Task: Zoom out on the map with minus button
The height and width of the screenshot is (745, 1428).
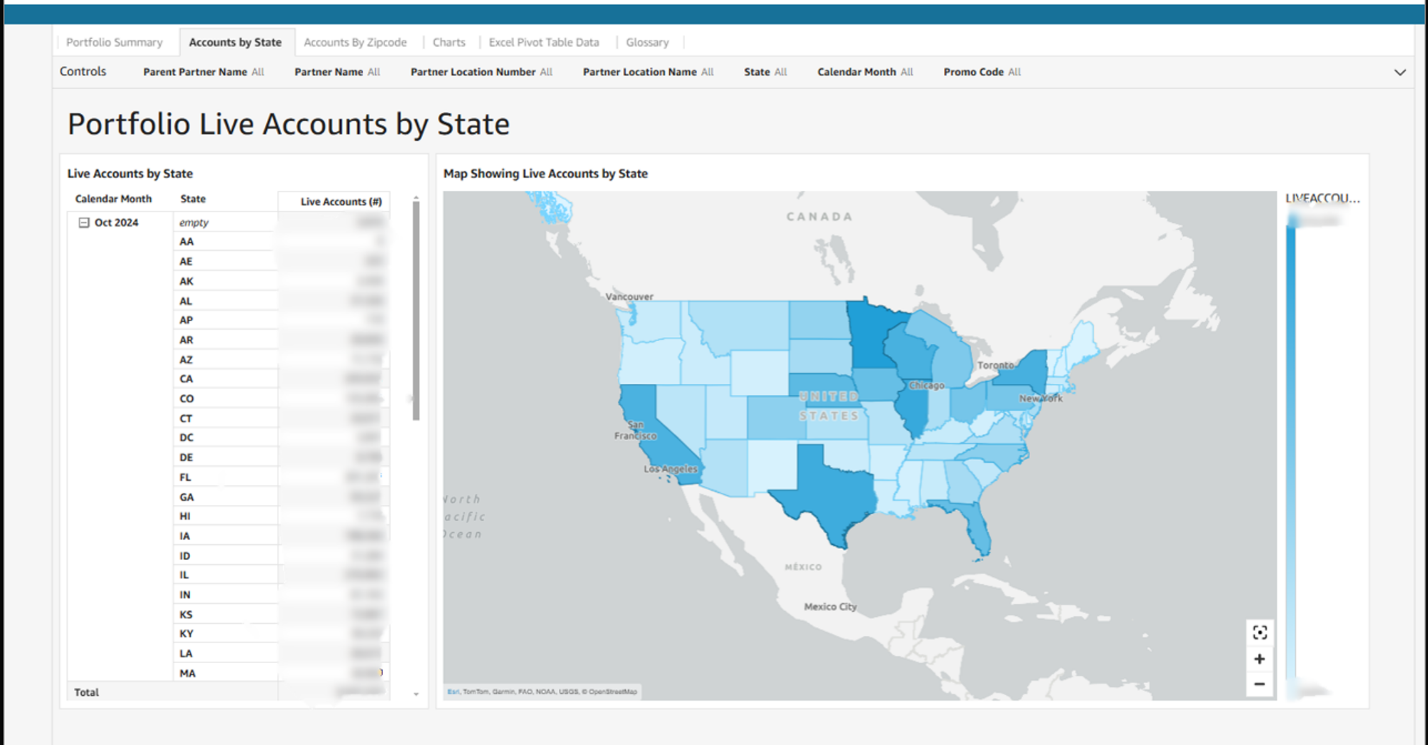Action: click(x=1259, y=684)
